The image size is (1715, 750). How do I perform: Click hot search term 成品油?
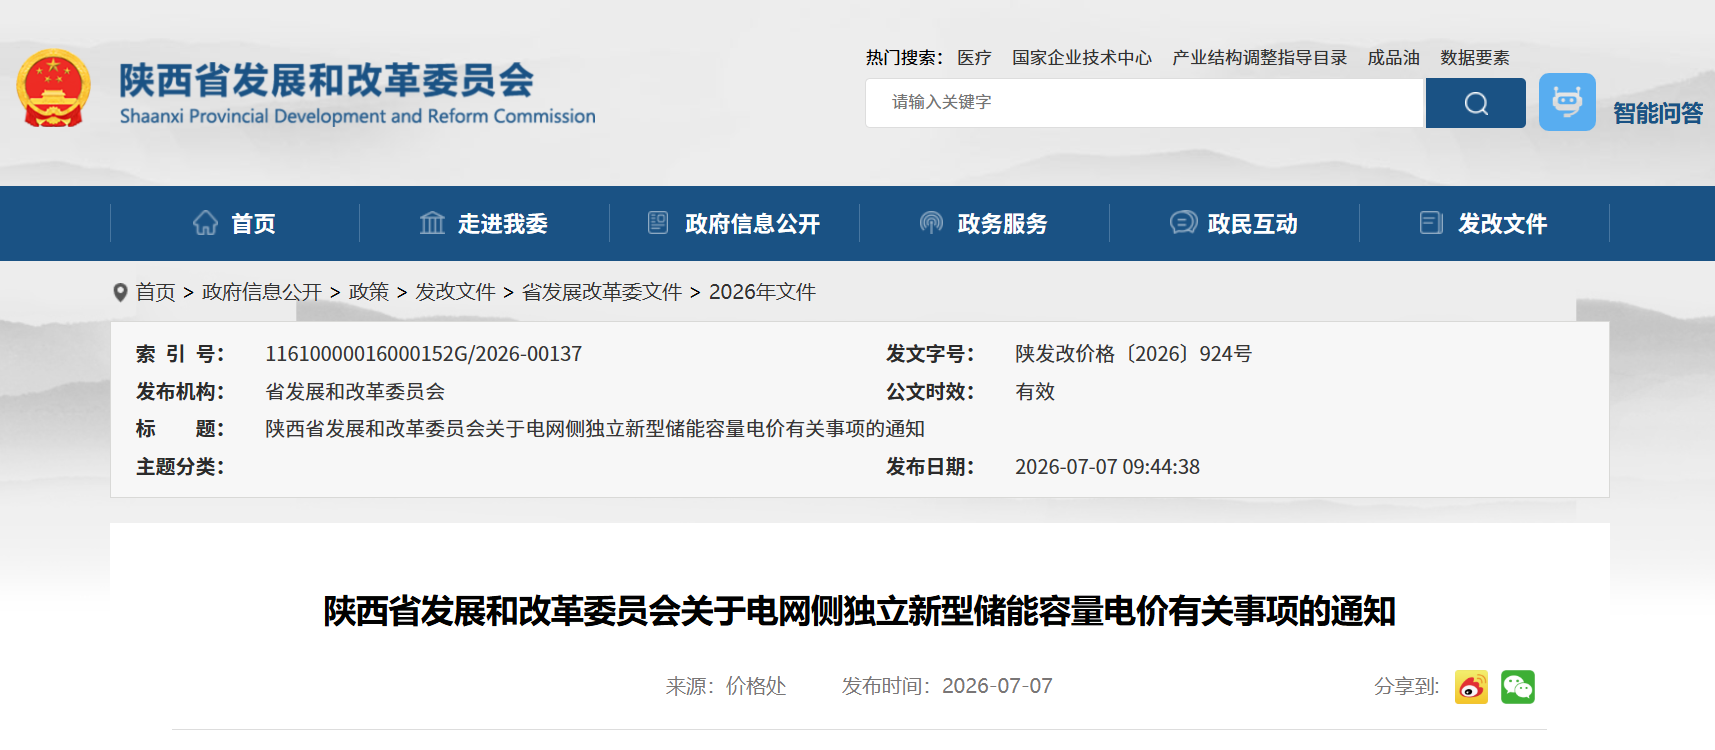click(1394, 58)
